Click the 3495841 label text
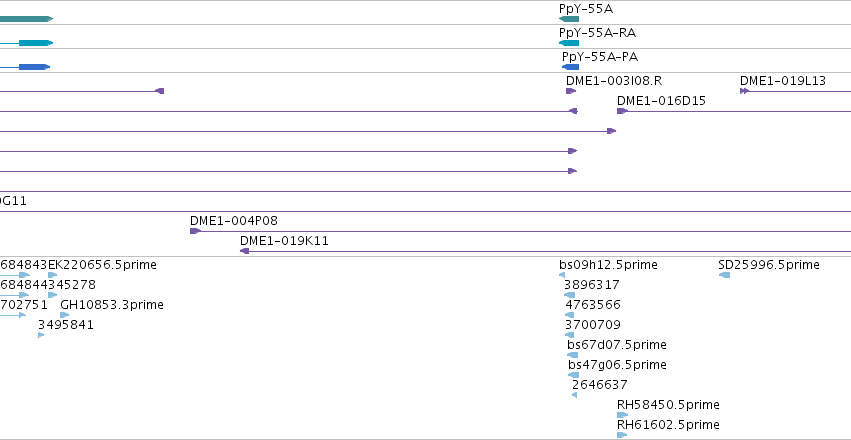This screenshot has width=851, height=440. 66,325
